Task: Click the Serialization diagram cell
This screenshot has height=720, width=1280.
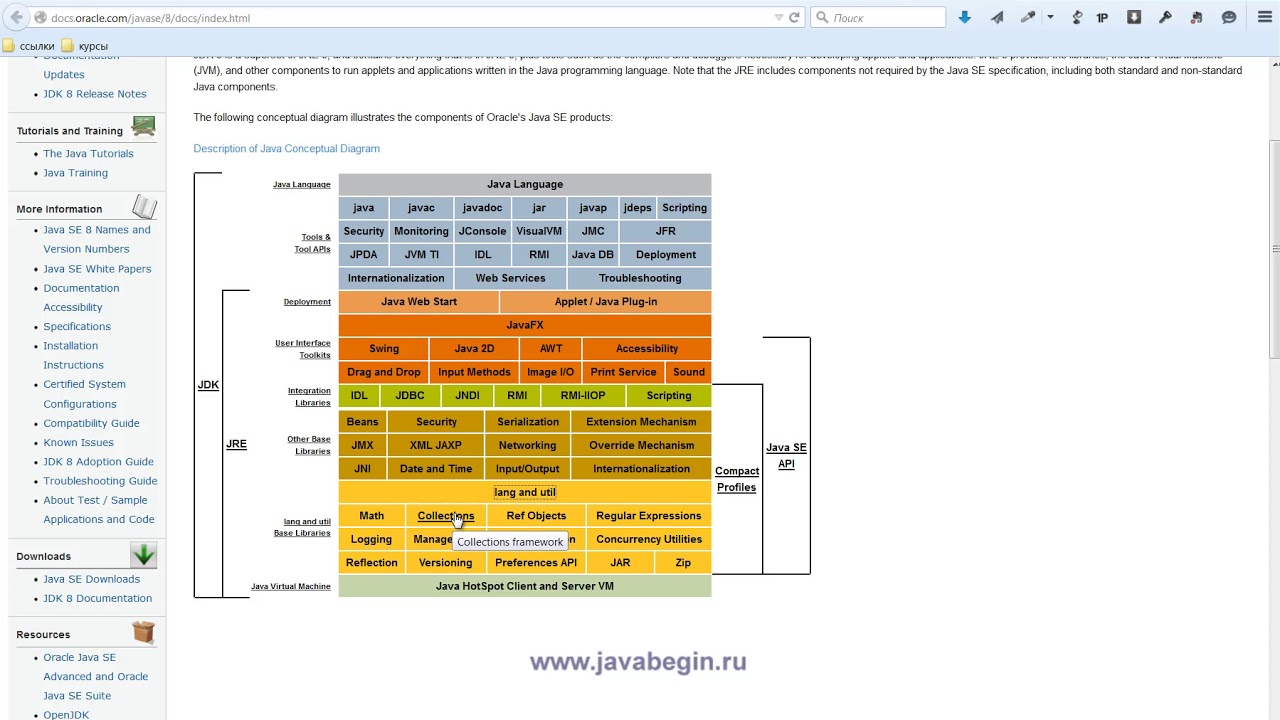Action: coord(528,422)
